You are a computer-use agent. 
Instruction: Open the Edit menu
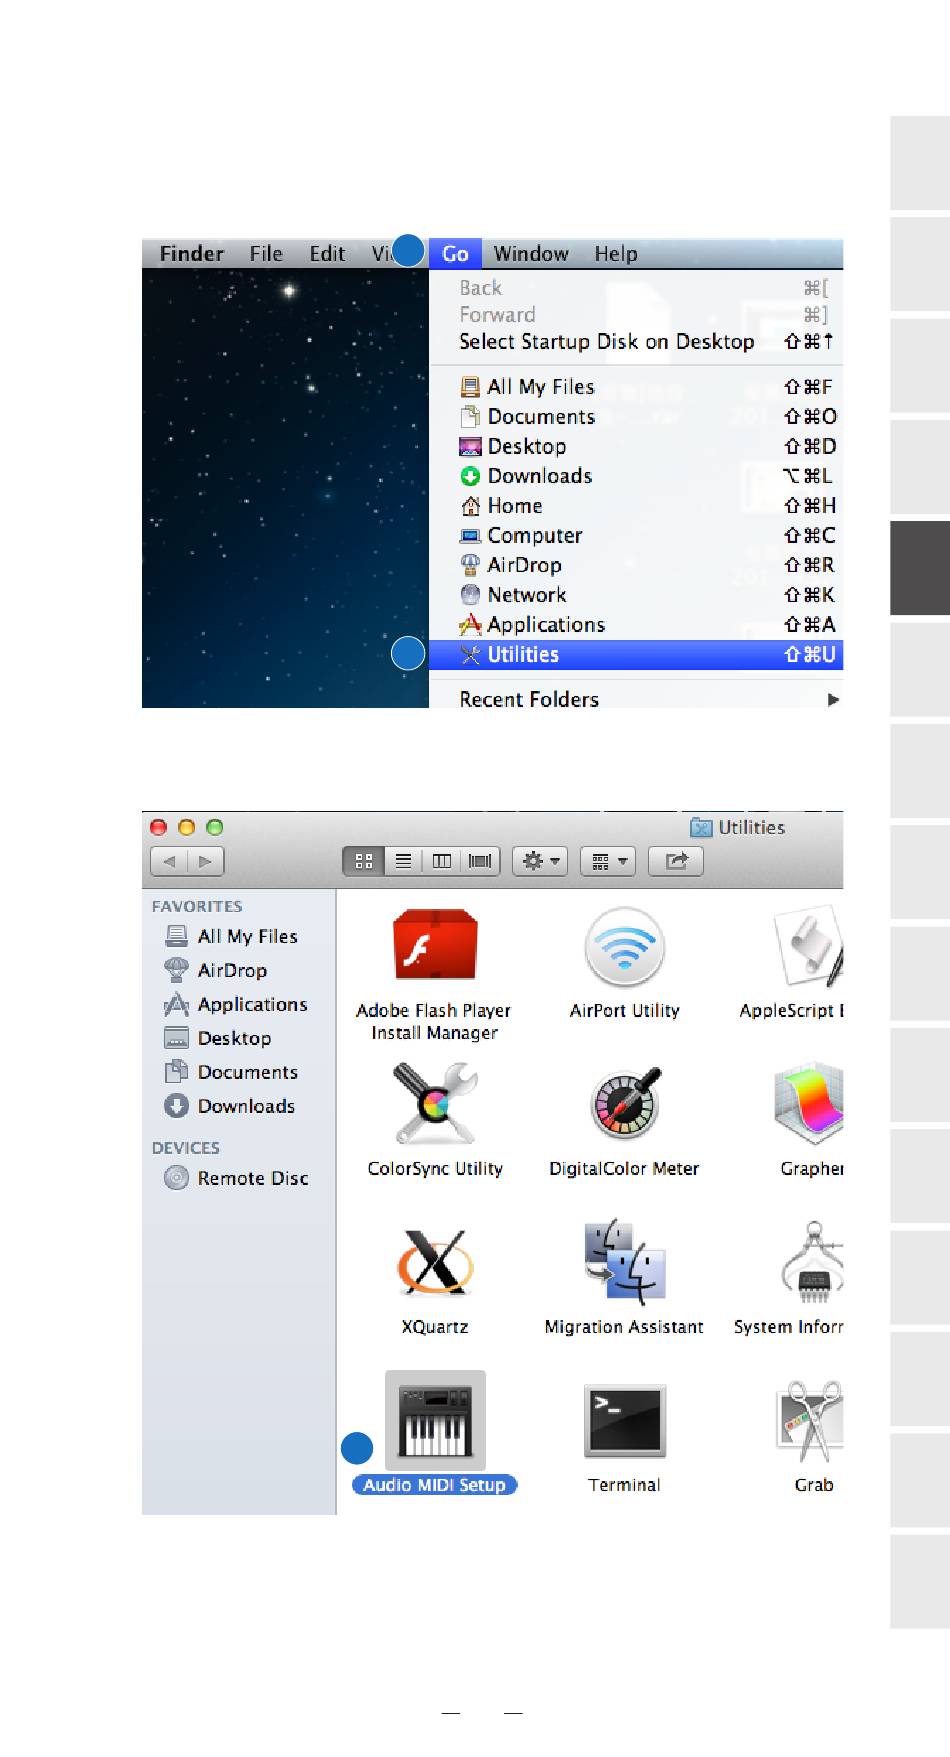tap(327, 254)
